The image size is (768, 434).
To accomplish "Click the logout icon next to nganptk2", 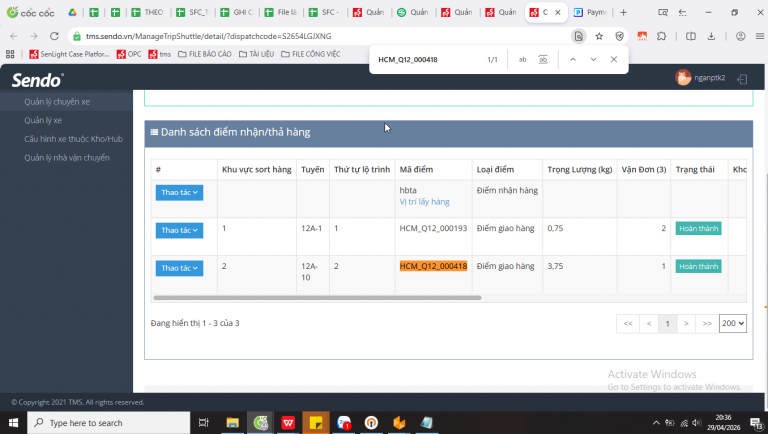I will pos(742,79).
